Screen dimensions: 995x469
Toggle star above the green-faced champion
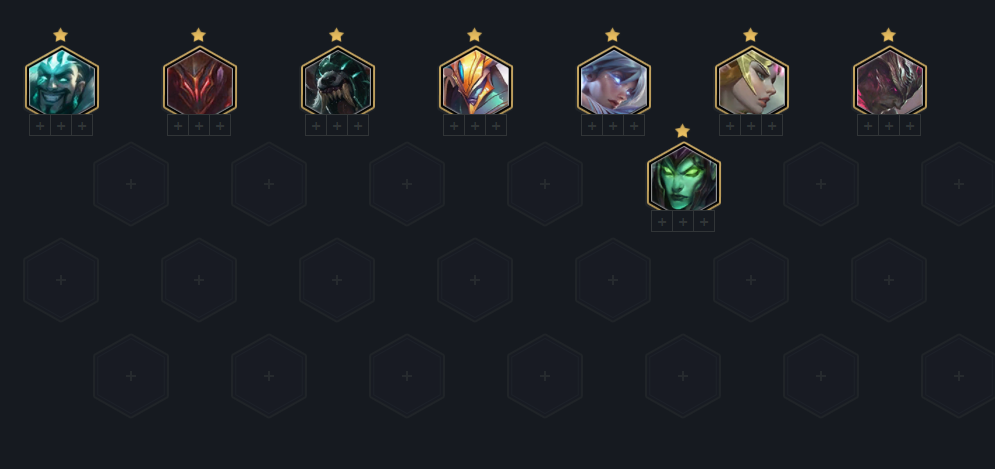coord(682,131)
